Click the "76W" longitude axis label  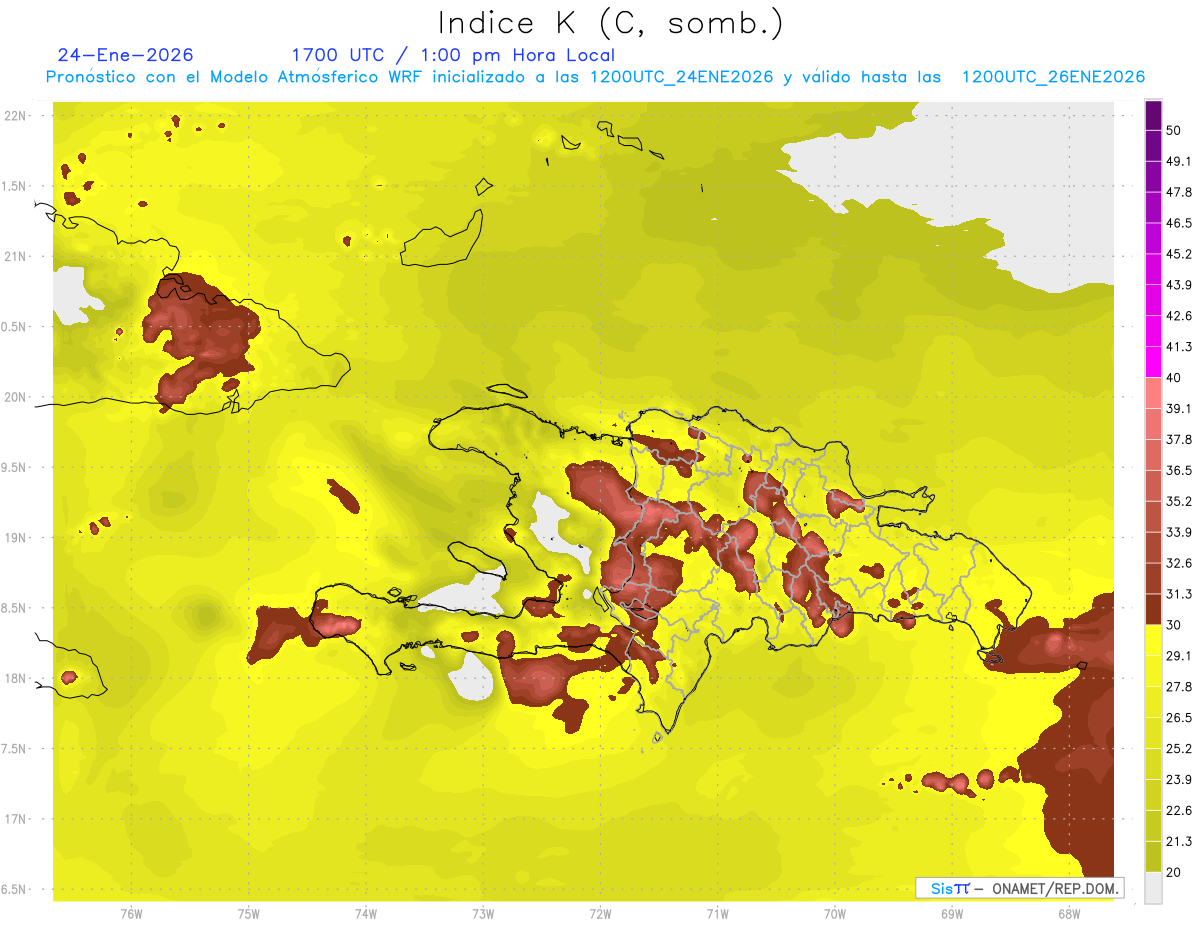point(131,914)
